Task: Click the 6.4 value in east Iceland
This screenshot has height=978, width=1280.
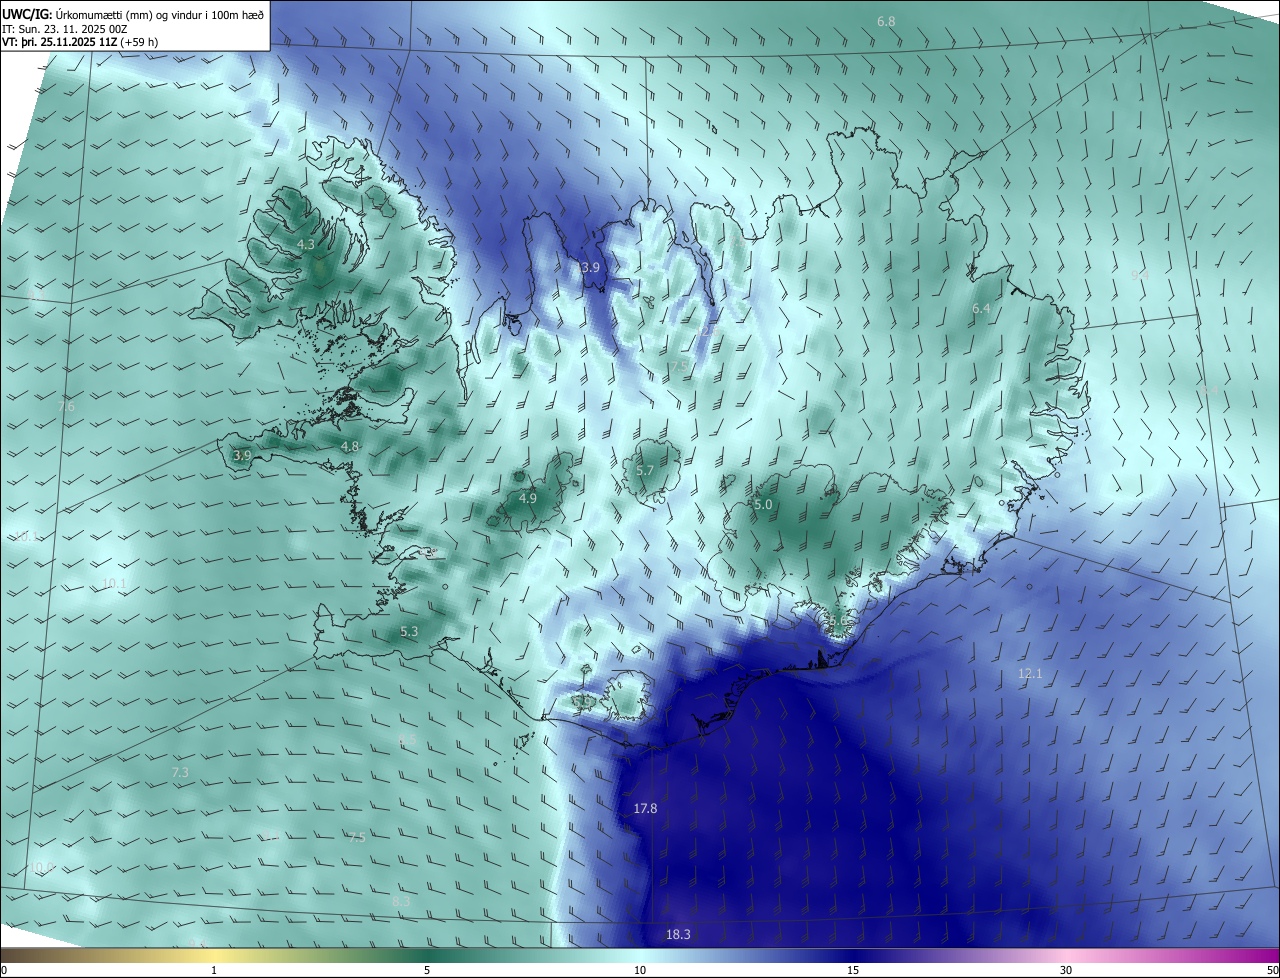Action: (x=981, y=309)
